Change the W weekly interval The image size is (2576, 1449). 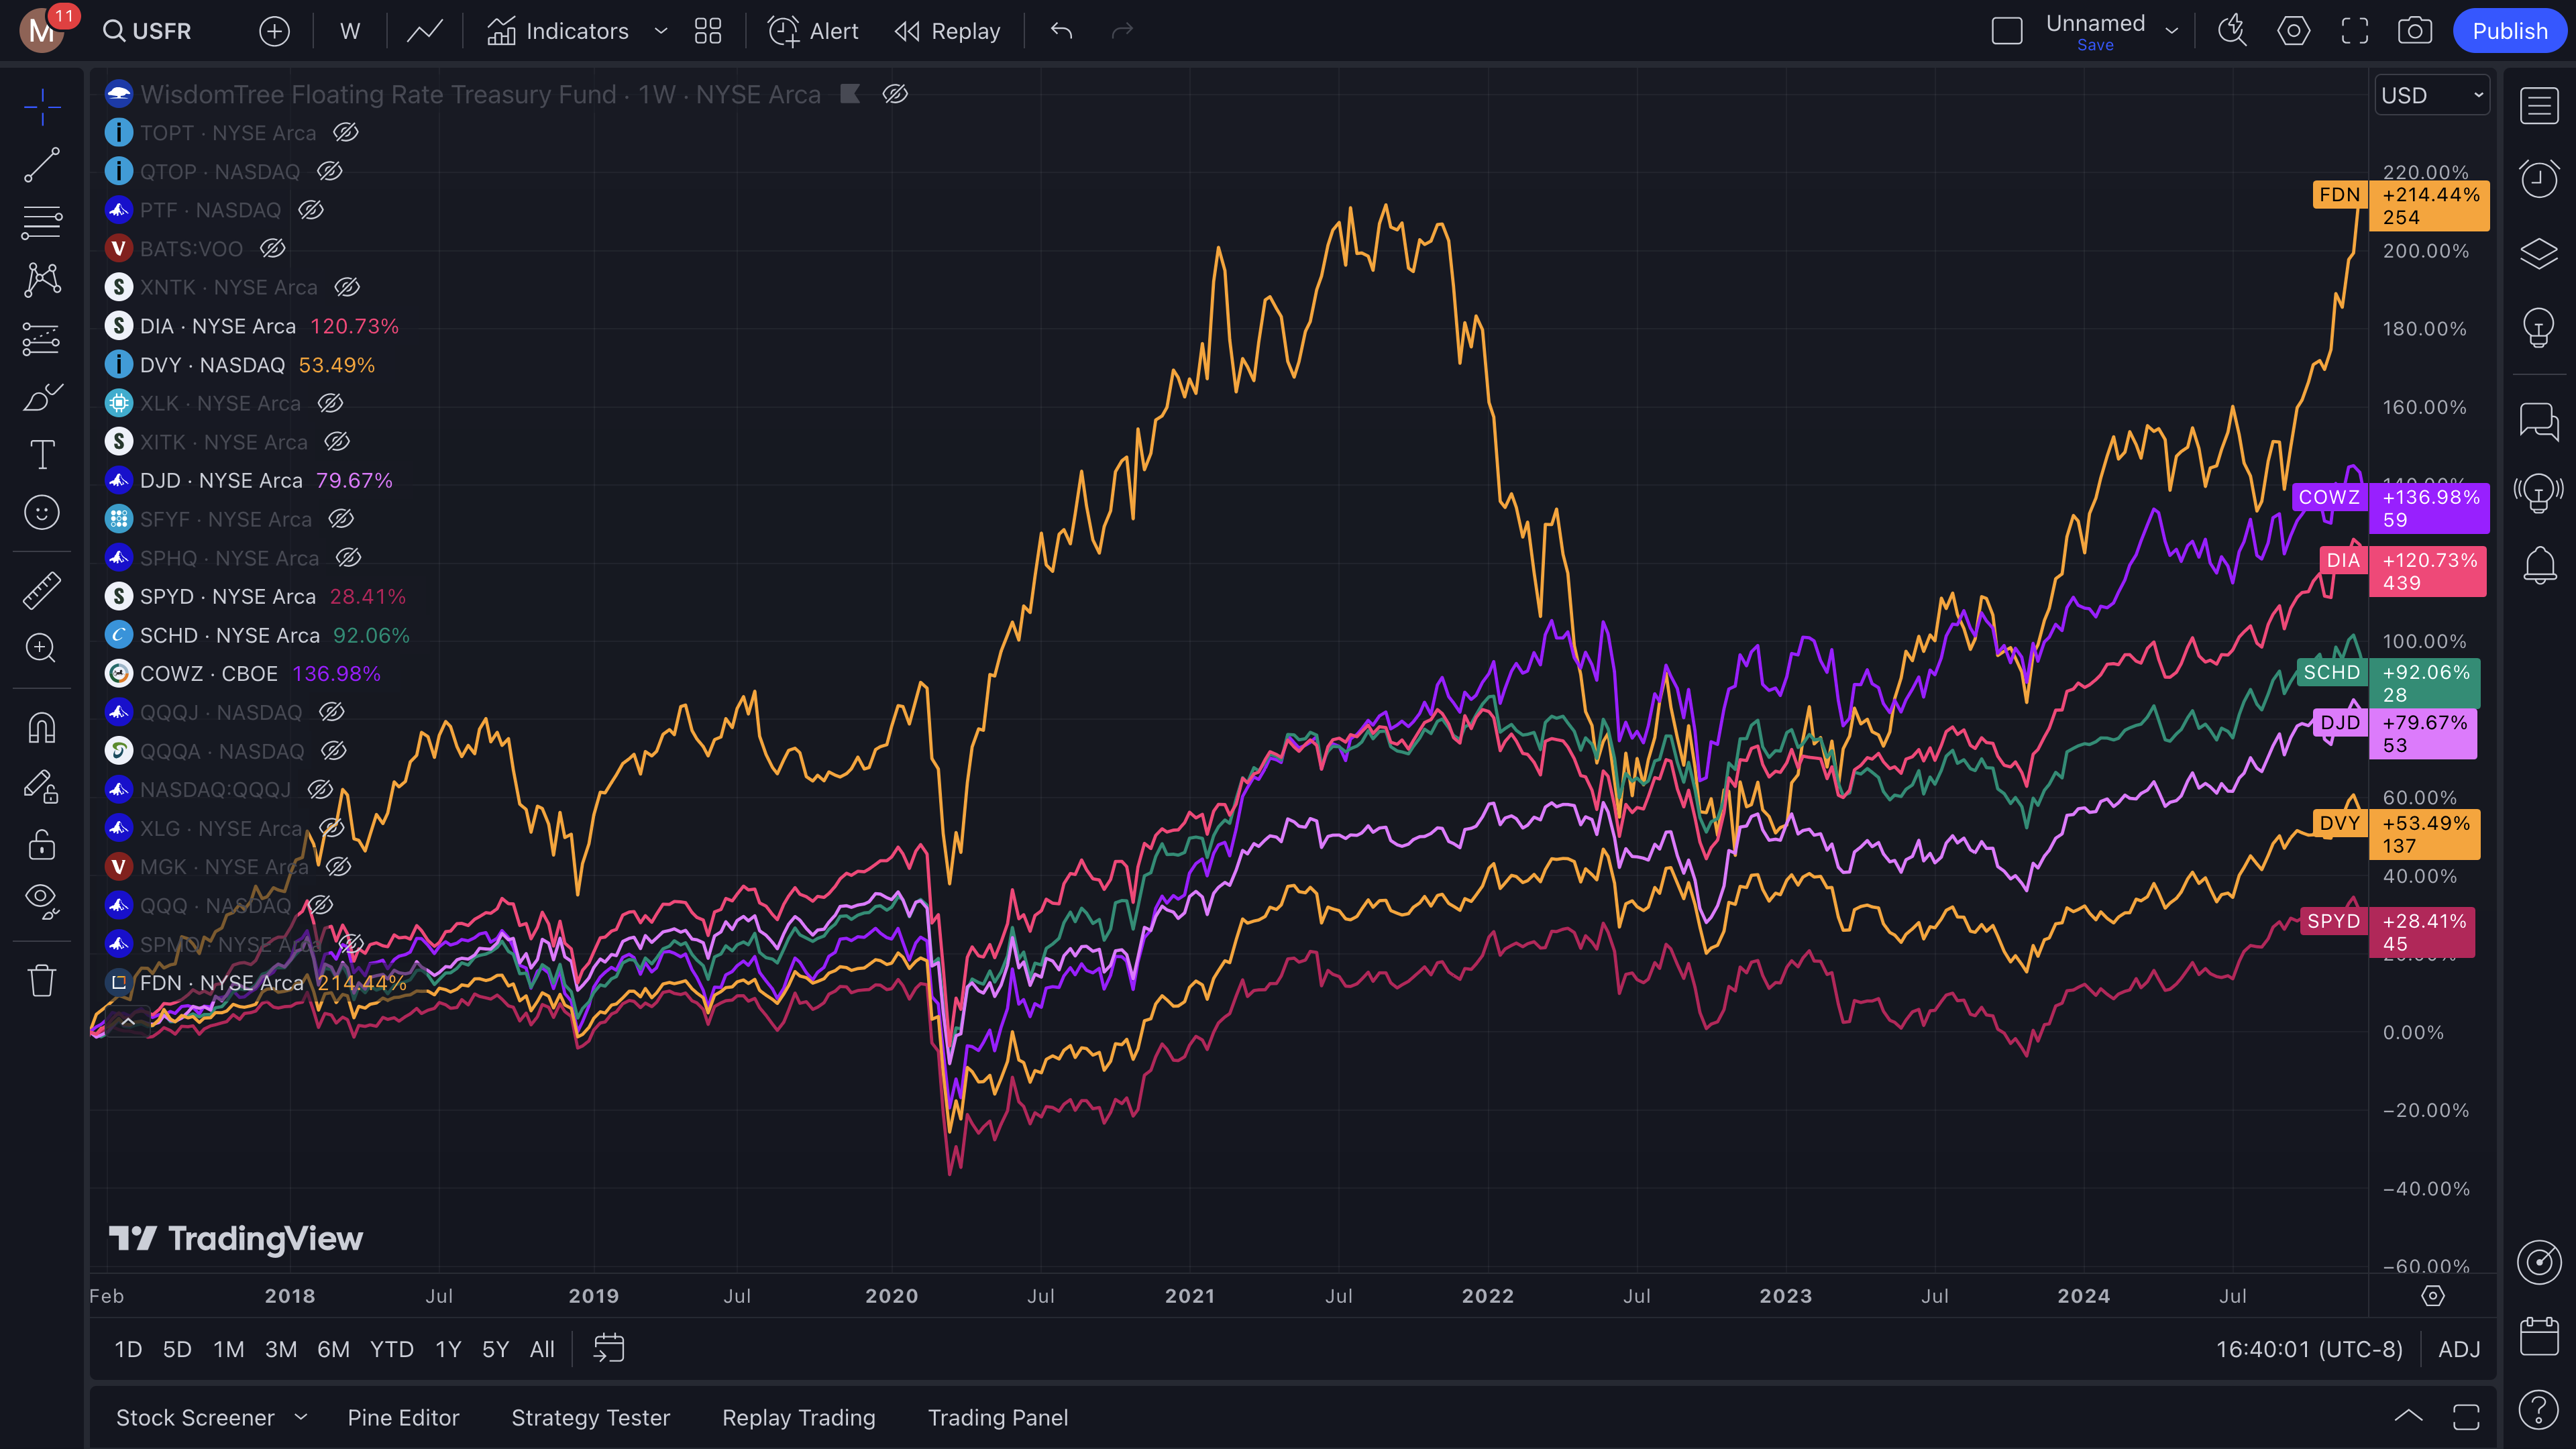(350, 31)
